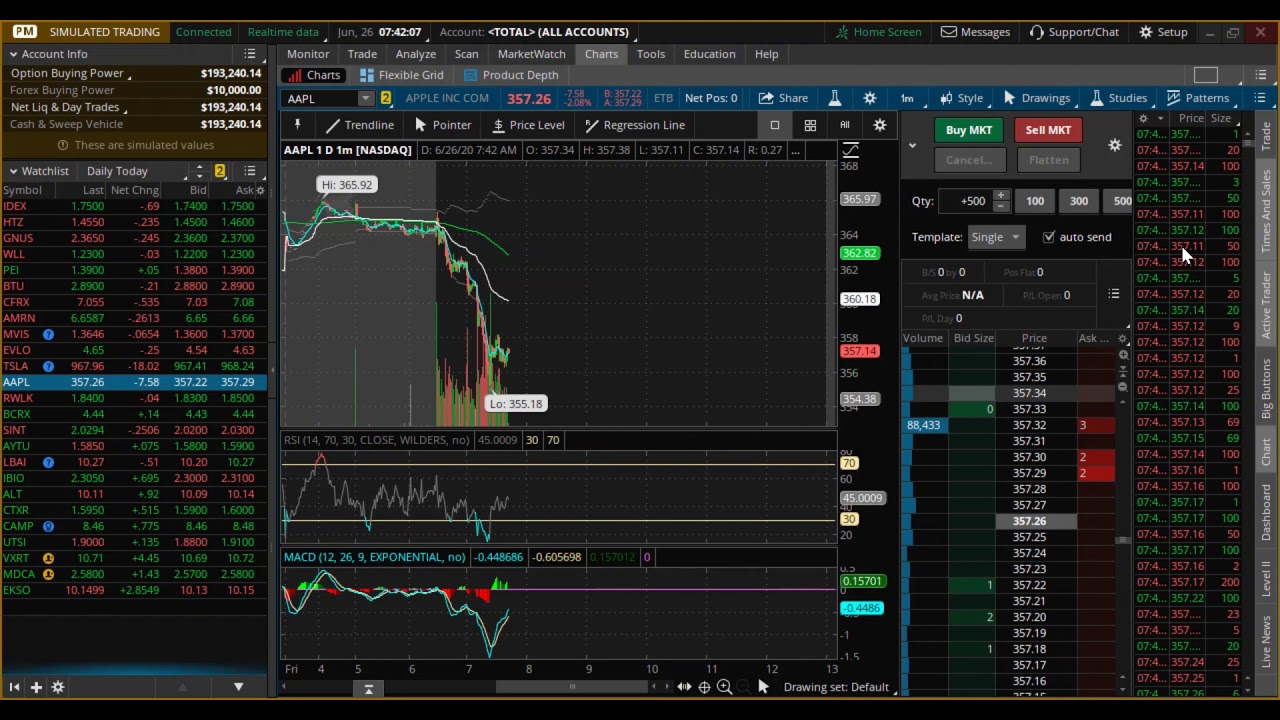
Task: Collapse the Watchlist section
Action: pos(14,171)
